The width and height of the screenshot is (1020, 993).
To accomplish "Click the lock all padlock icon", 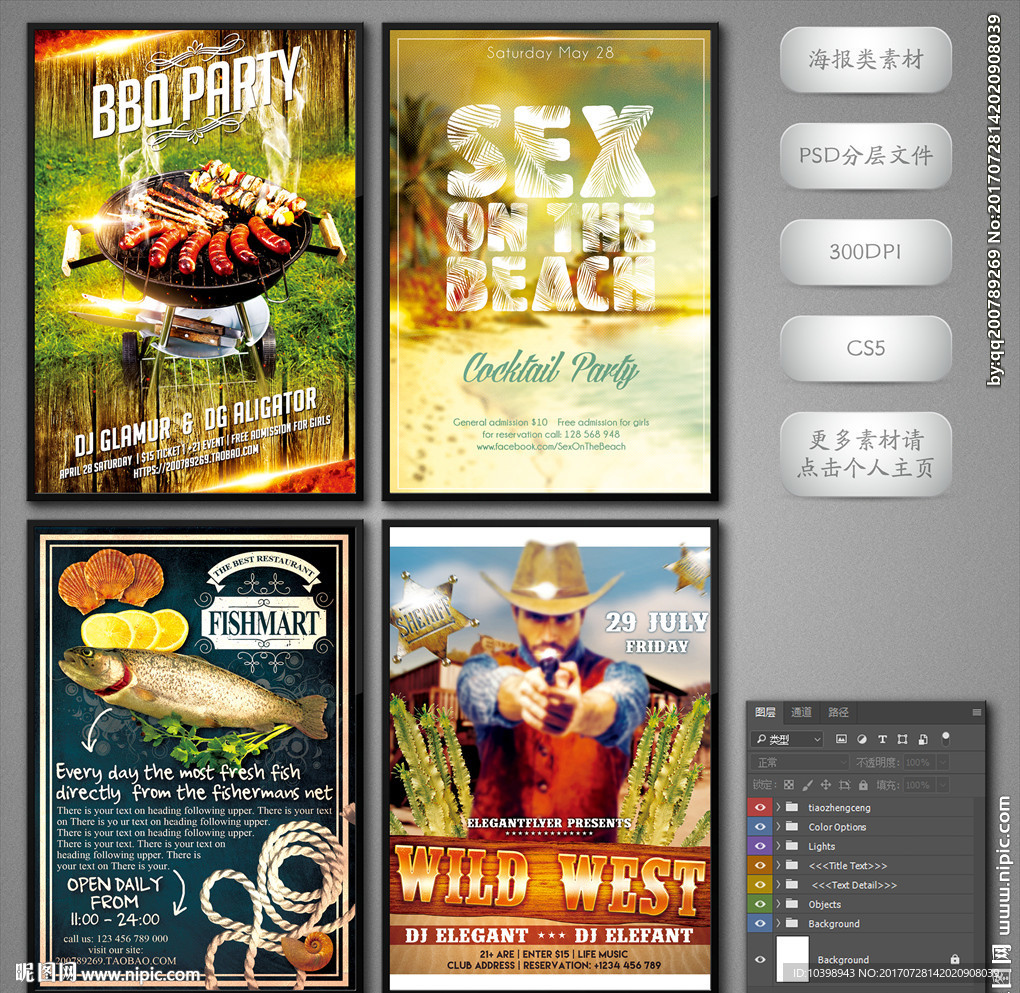I will (x=863, y=785).
